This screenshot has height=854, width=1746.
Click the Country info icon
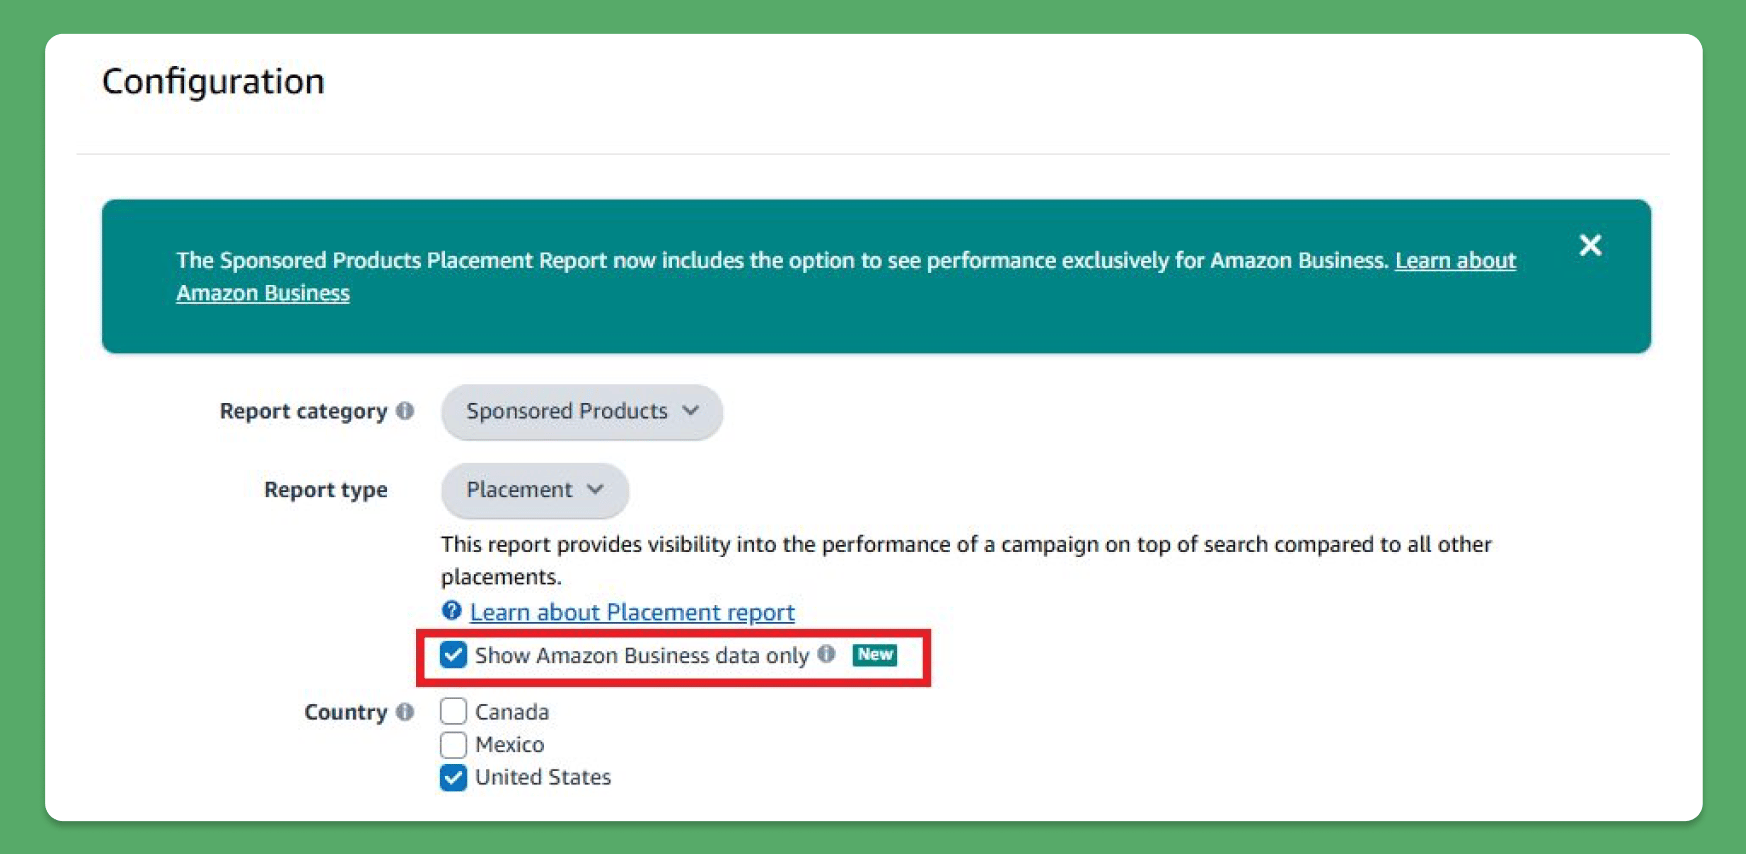click(x=405, y=712)
